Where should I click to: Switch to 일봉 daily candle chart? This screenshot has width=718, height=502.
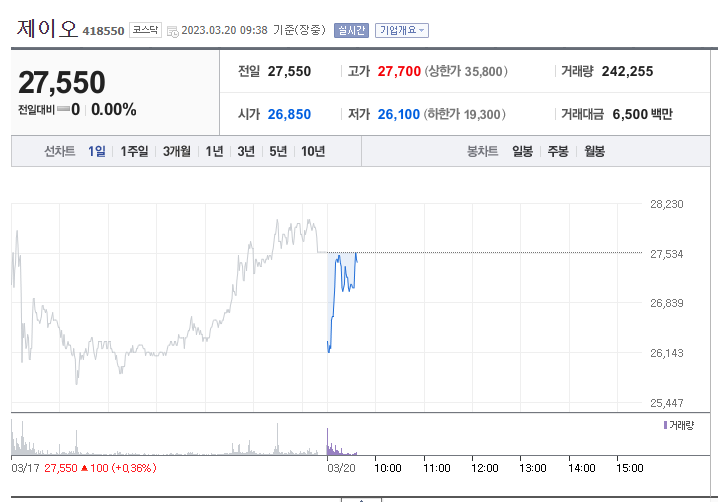tap(522, 151)
